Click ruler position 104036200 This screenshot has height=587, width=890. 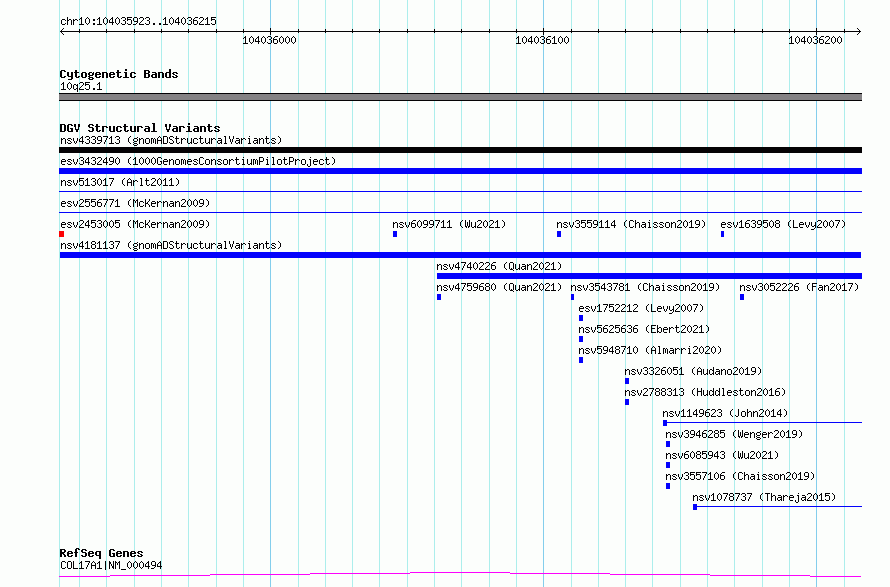tap(816, 40)
